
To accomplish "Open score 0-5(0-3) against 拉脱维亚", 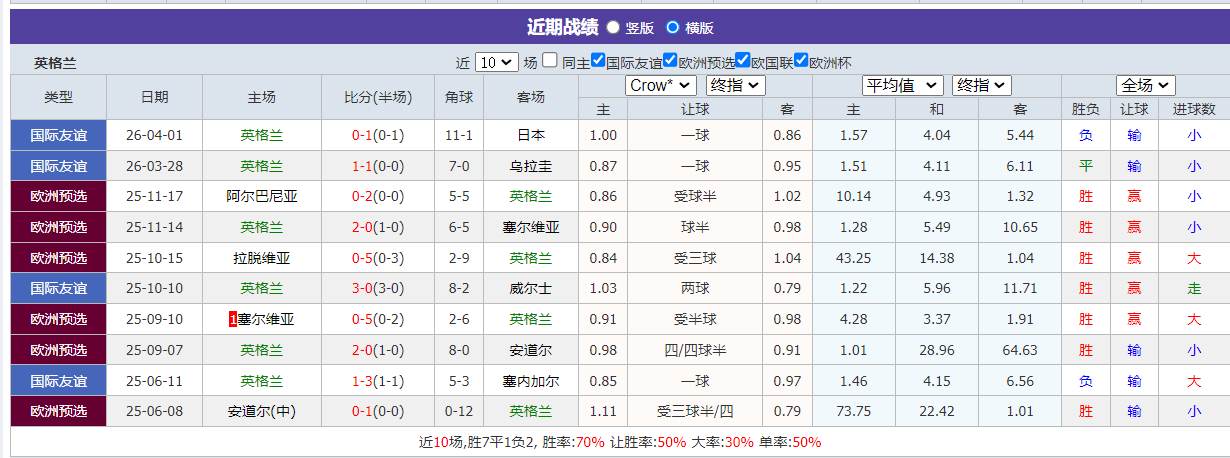I will [x=378, y=258].
